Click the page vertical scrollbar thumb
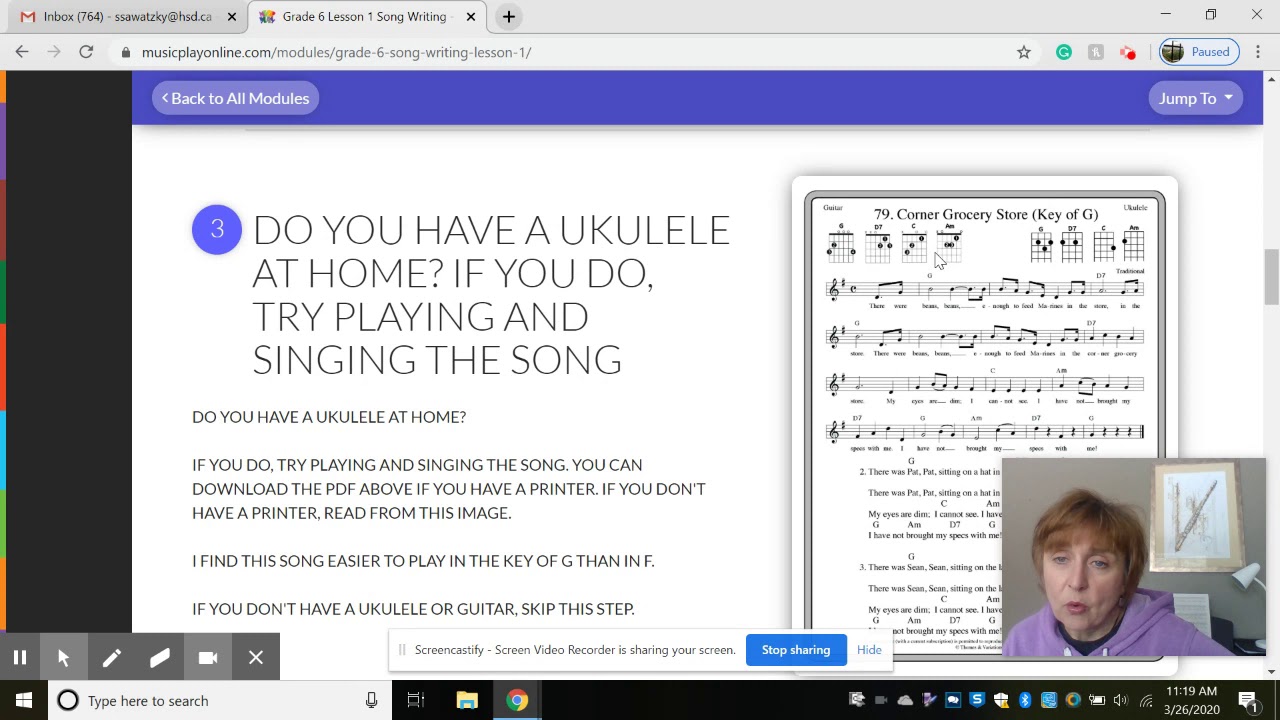 1272,277
